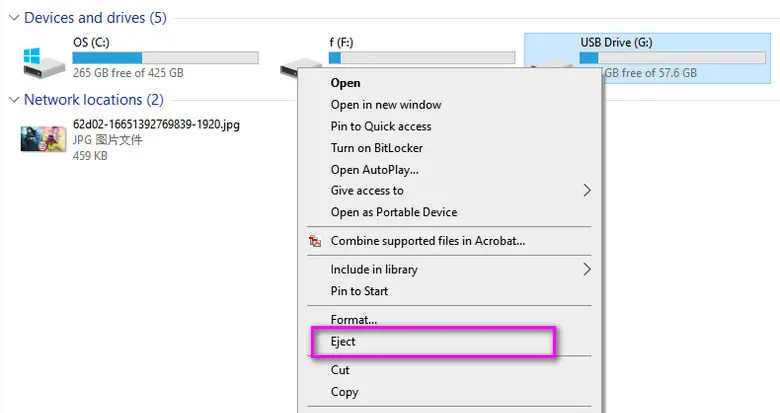Image resolution: width=780 pixels, height=413 pixels.
Task: Click the 265 GB free of 425 GB text
Action: click(x=128, y=73)
